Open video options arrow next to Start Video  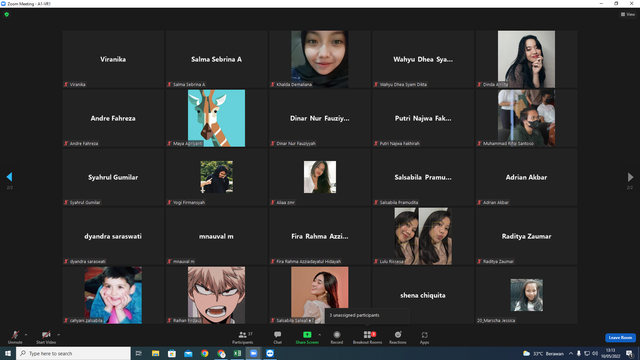point(59,335)
